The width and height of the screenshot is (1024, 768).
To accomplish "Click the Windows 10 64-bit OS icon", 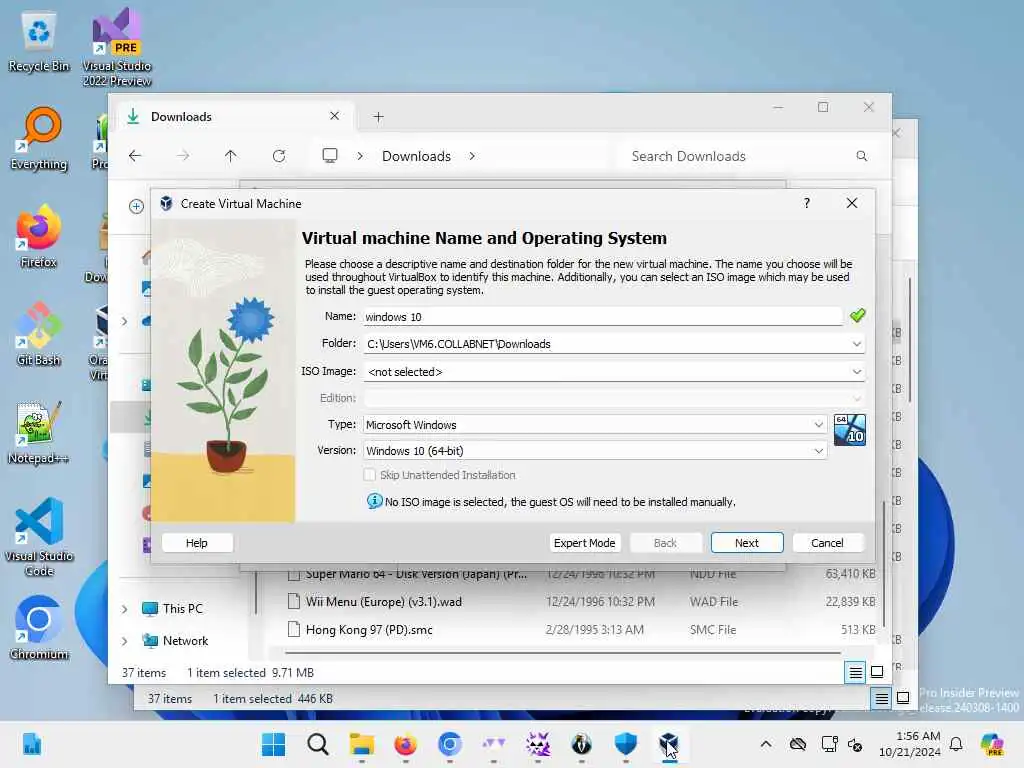I will [x=850, y=430].
